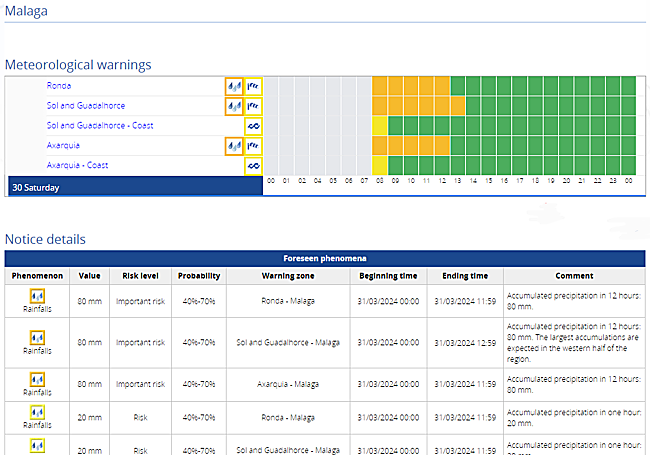Viewport: 650px width, 455px height.
Task: Click the wind warning icon for Axarquia
Action: [x=254, y=146]
